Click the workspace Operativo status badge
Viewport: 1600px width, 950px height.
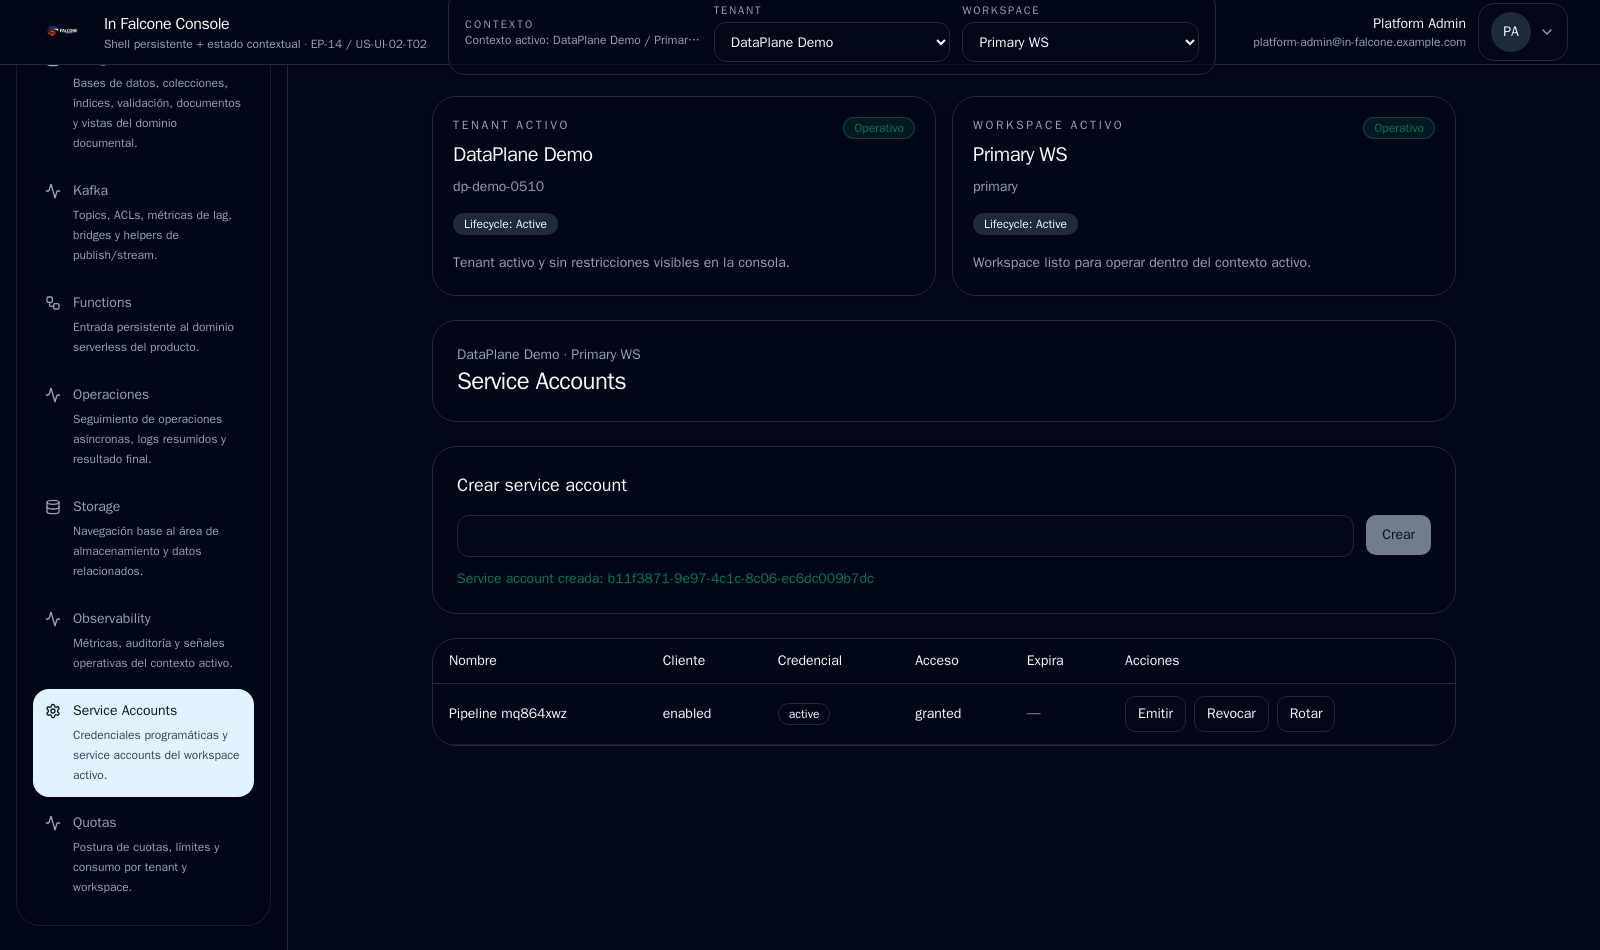pos(1399,128)
